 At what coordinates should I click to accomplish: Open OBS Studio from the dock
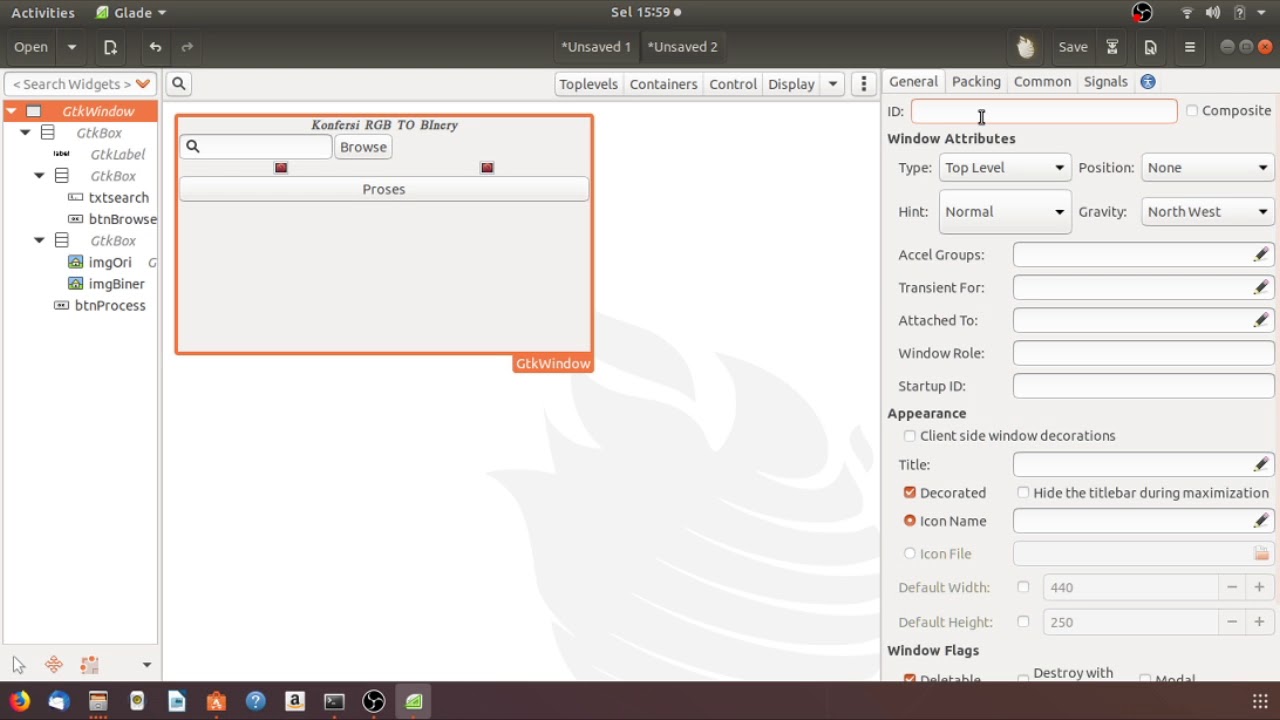(374, 701)
